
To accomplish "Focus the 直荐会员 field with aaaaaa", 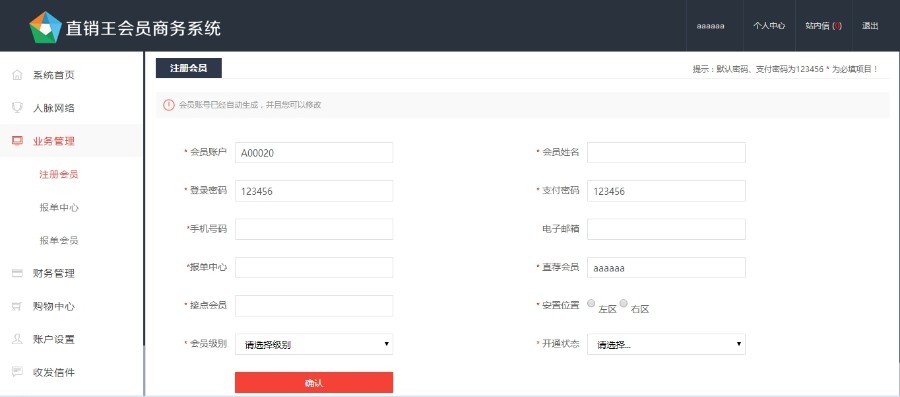I will coord(666,267).
